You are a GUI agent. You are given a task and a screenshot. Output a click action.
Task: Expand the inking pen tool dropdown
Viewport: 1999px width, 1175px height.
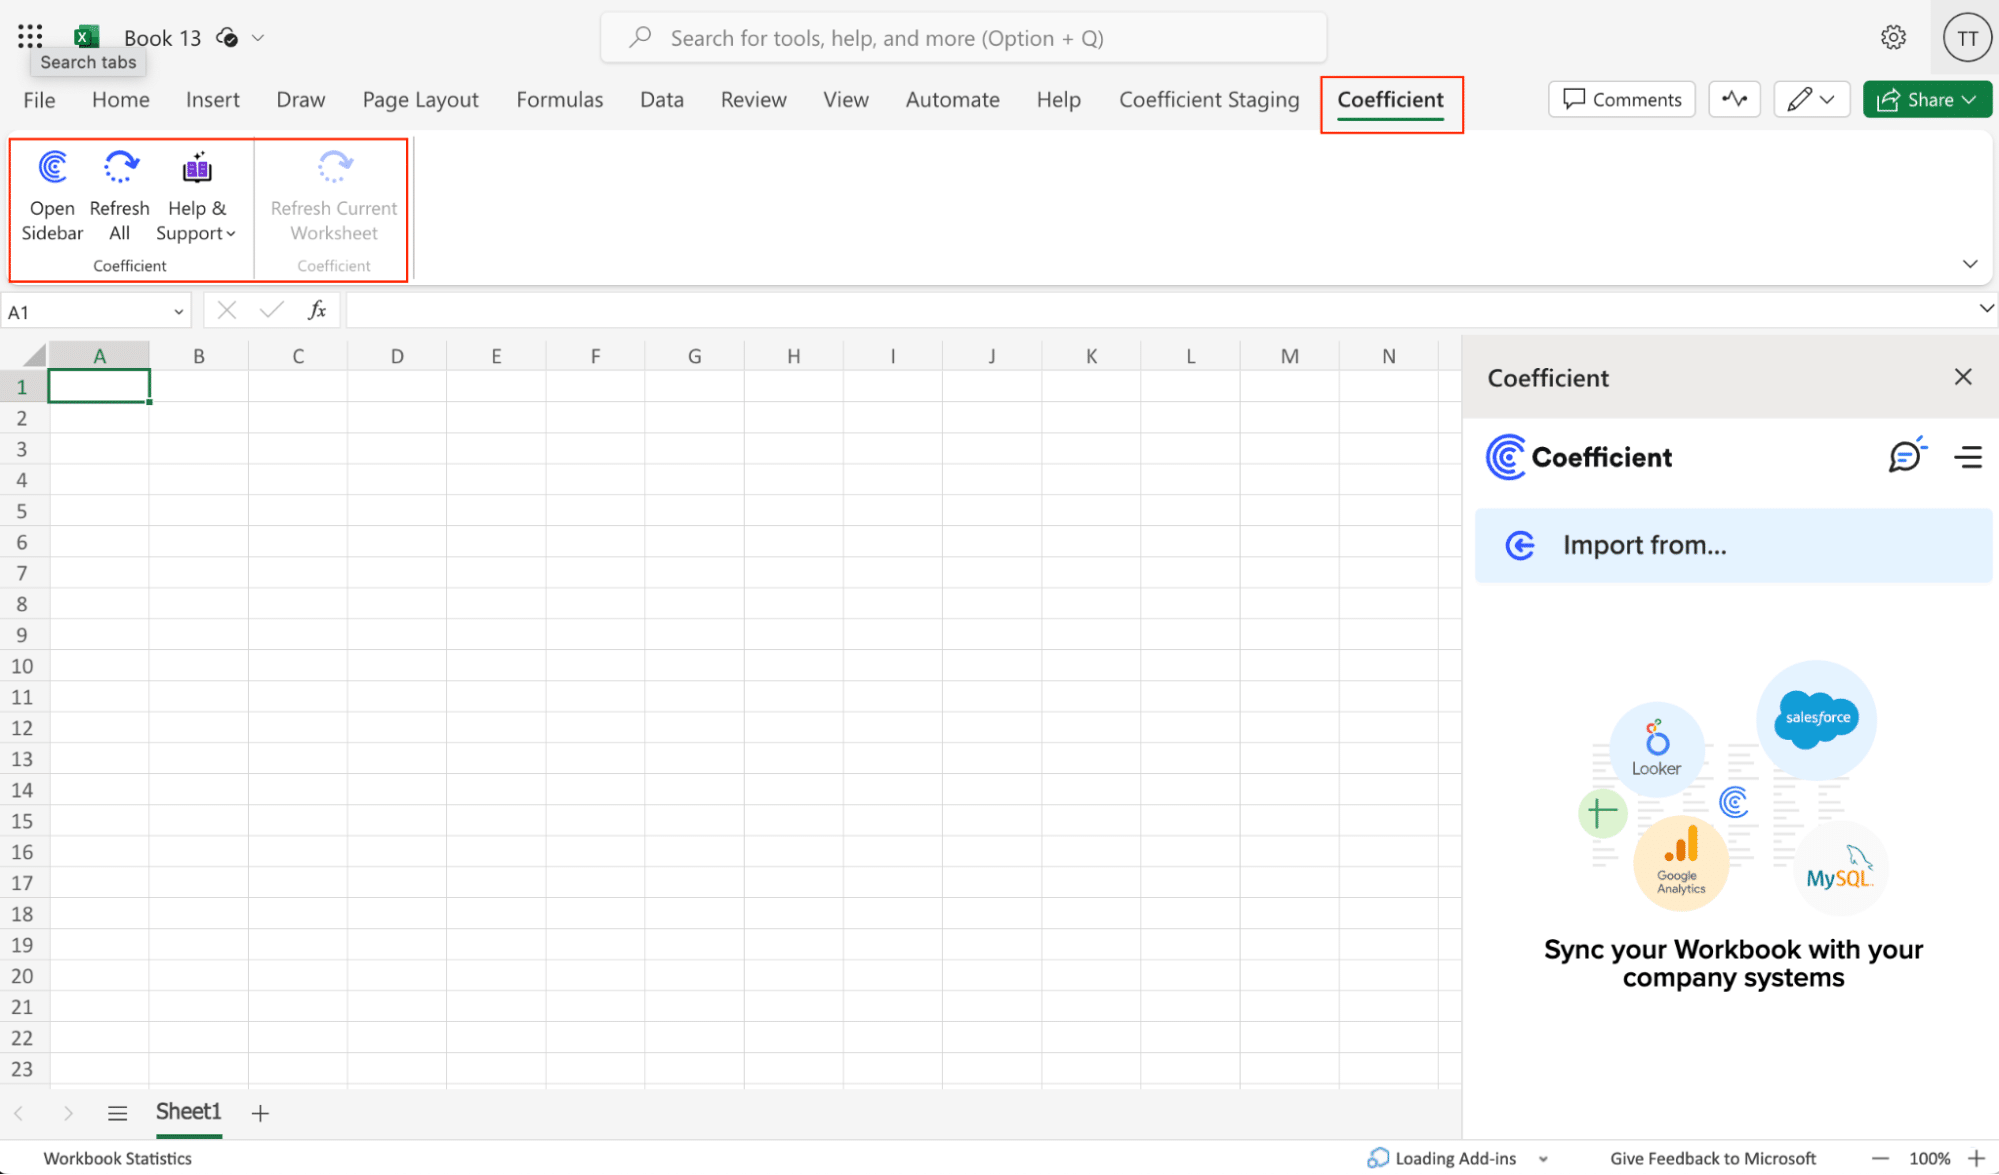tap(1830, 99)
